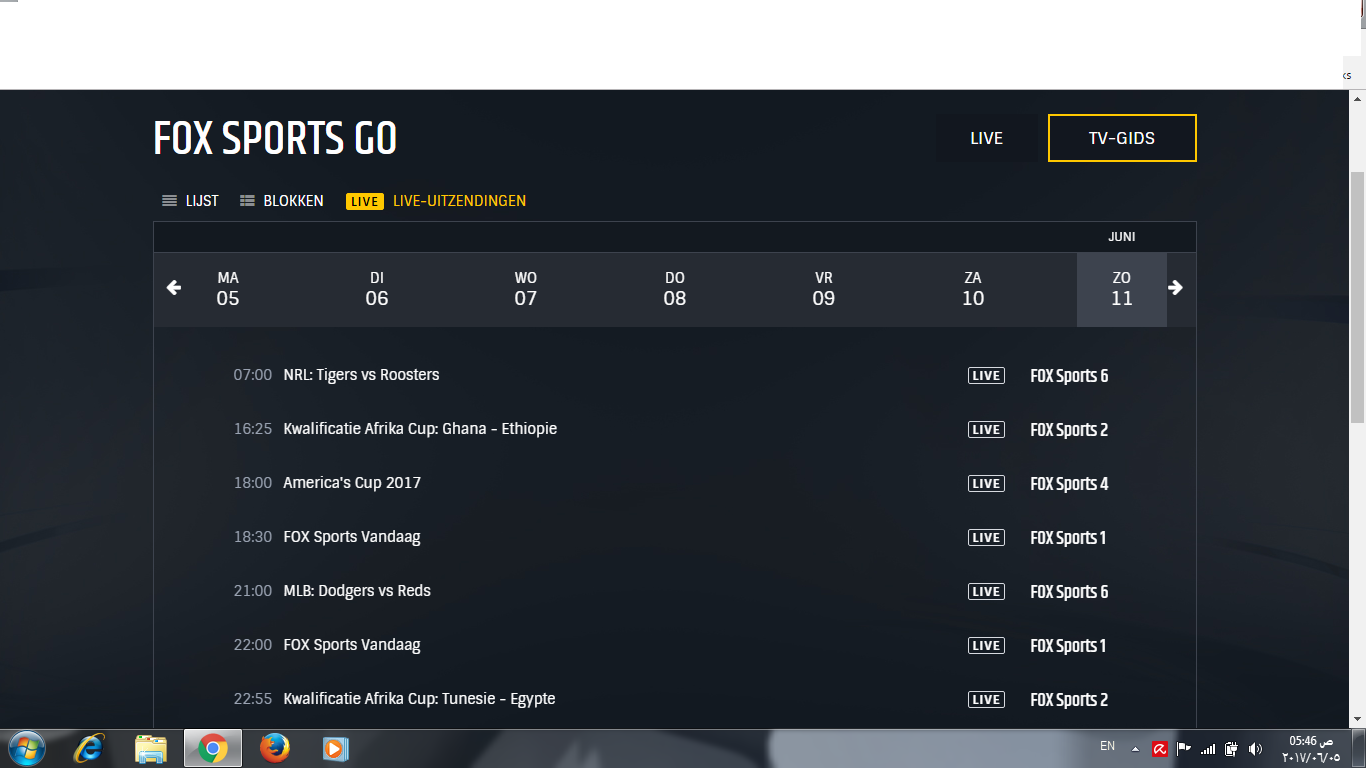Click the 07:00 time label

coord(253,375)
